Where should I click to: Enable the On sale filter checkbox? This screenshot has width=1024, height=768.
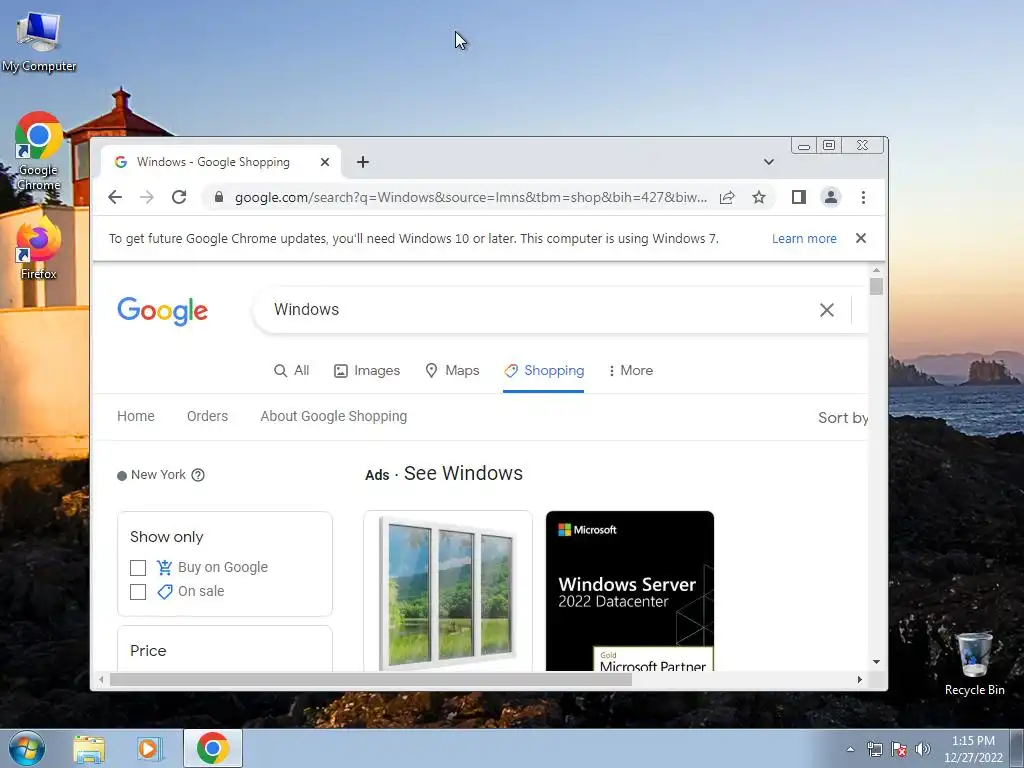pos(138,592)
